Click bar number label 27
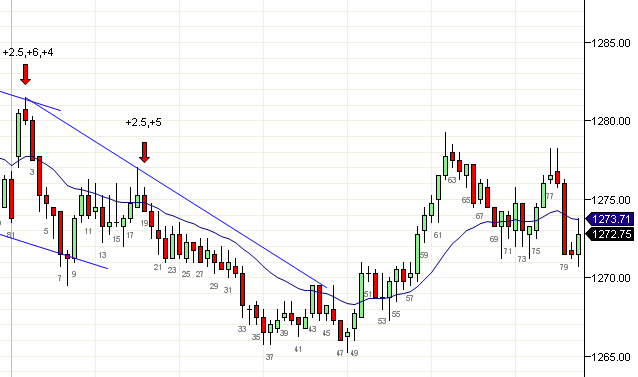Screen dimensions: 638x377 pyautogui.click(x=199, y=274)
